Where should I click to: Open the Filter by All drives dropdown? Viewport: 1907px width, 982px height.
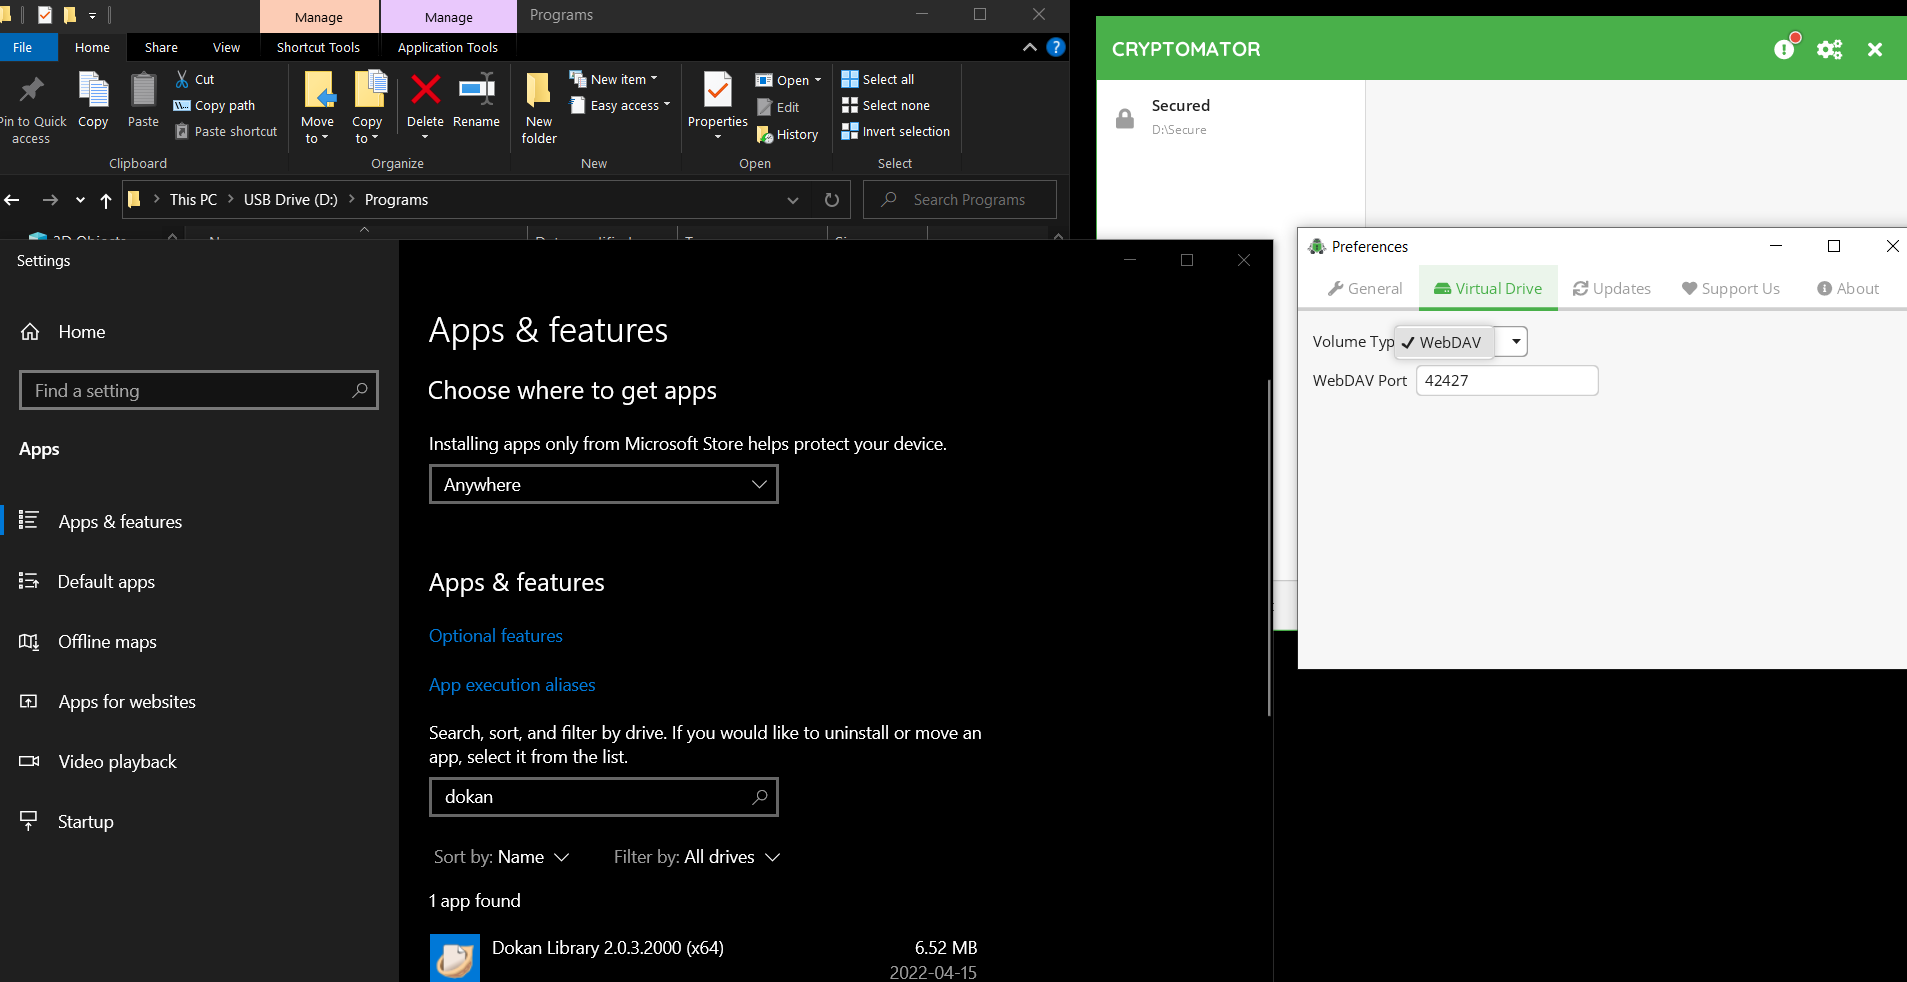coord(697,857)
